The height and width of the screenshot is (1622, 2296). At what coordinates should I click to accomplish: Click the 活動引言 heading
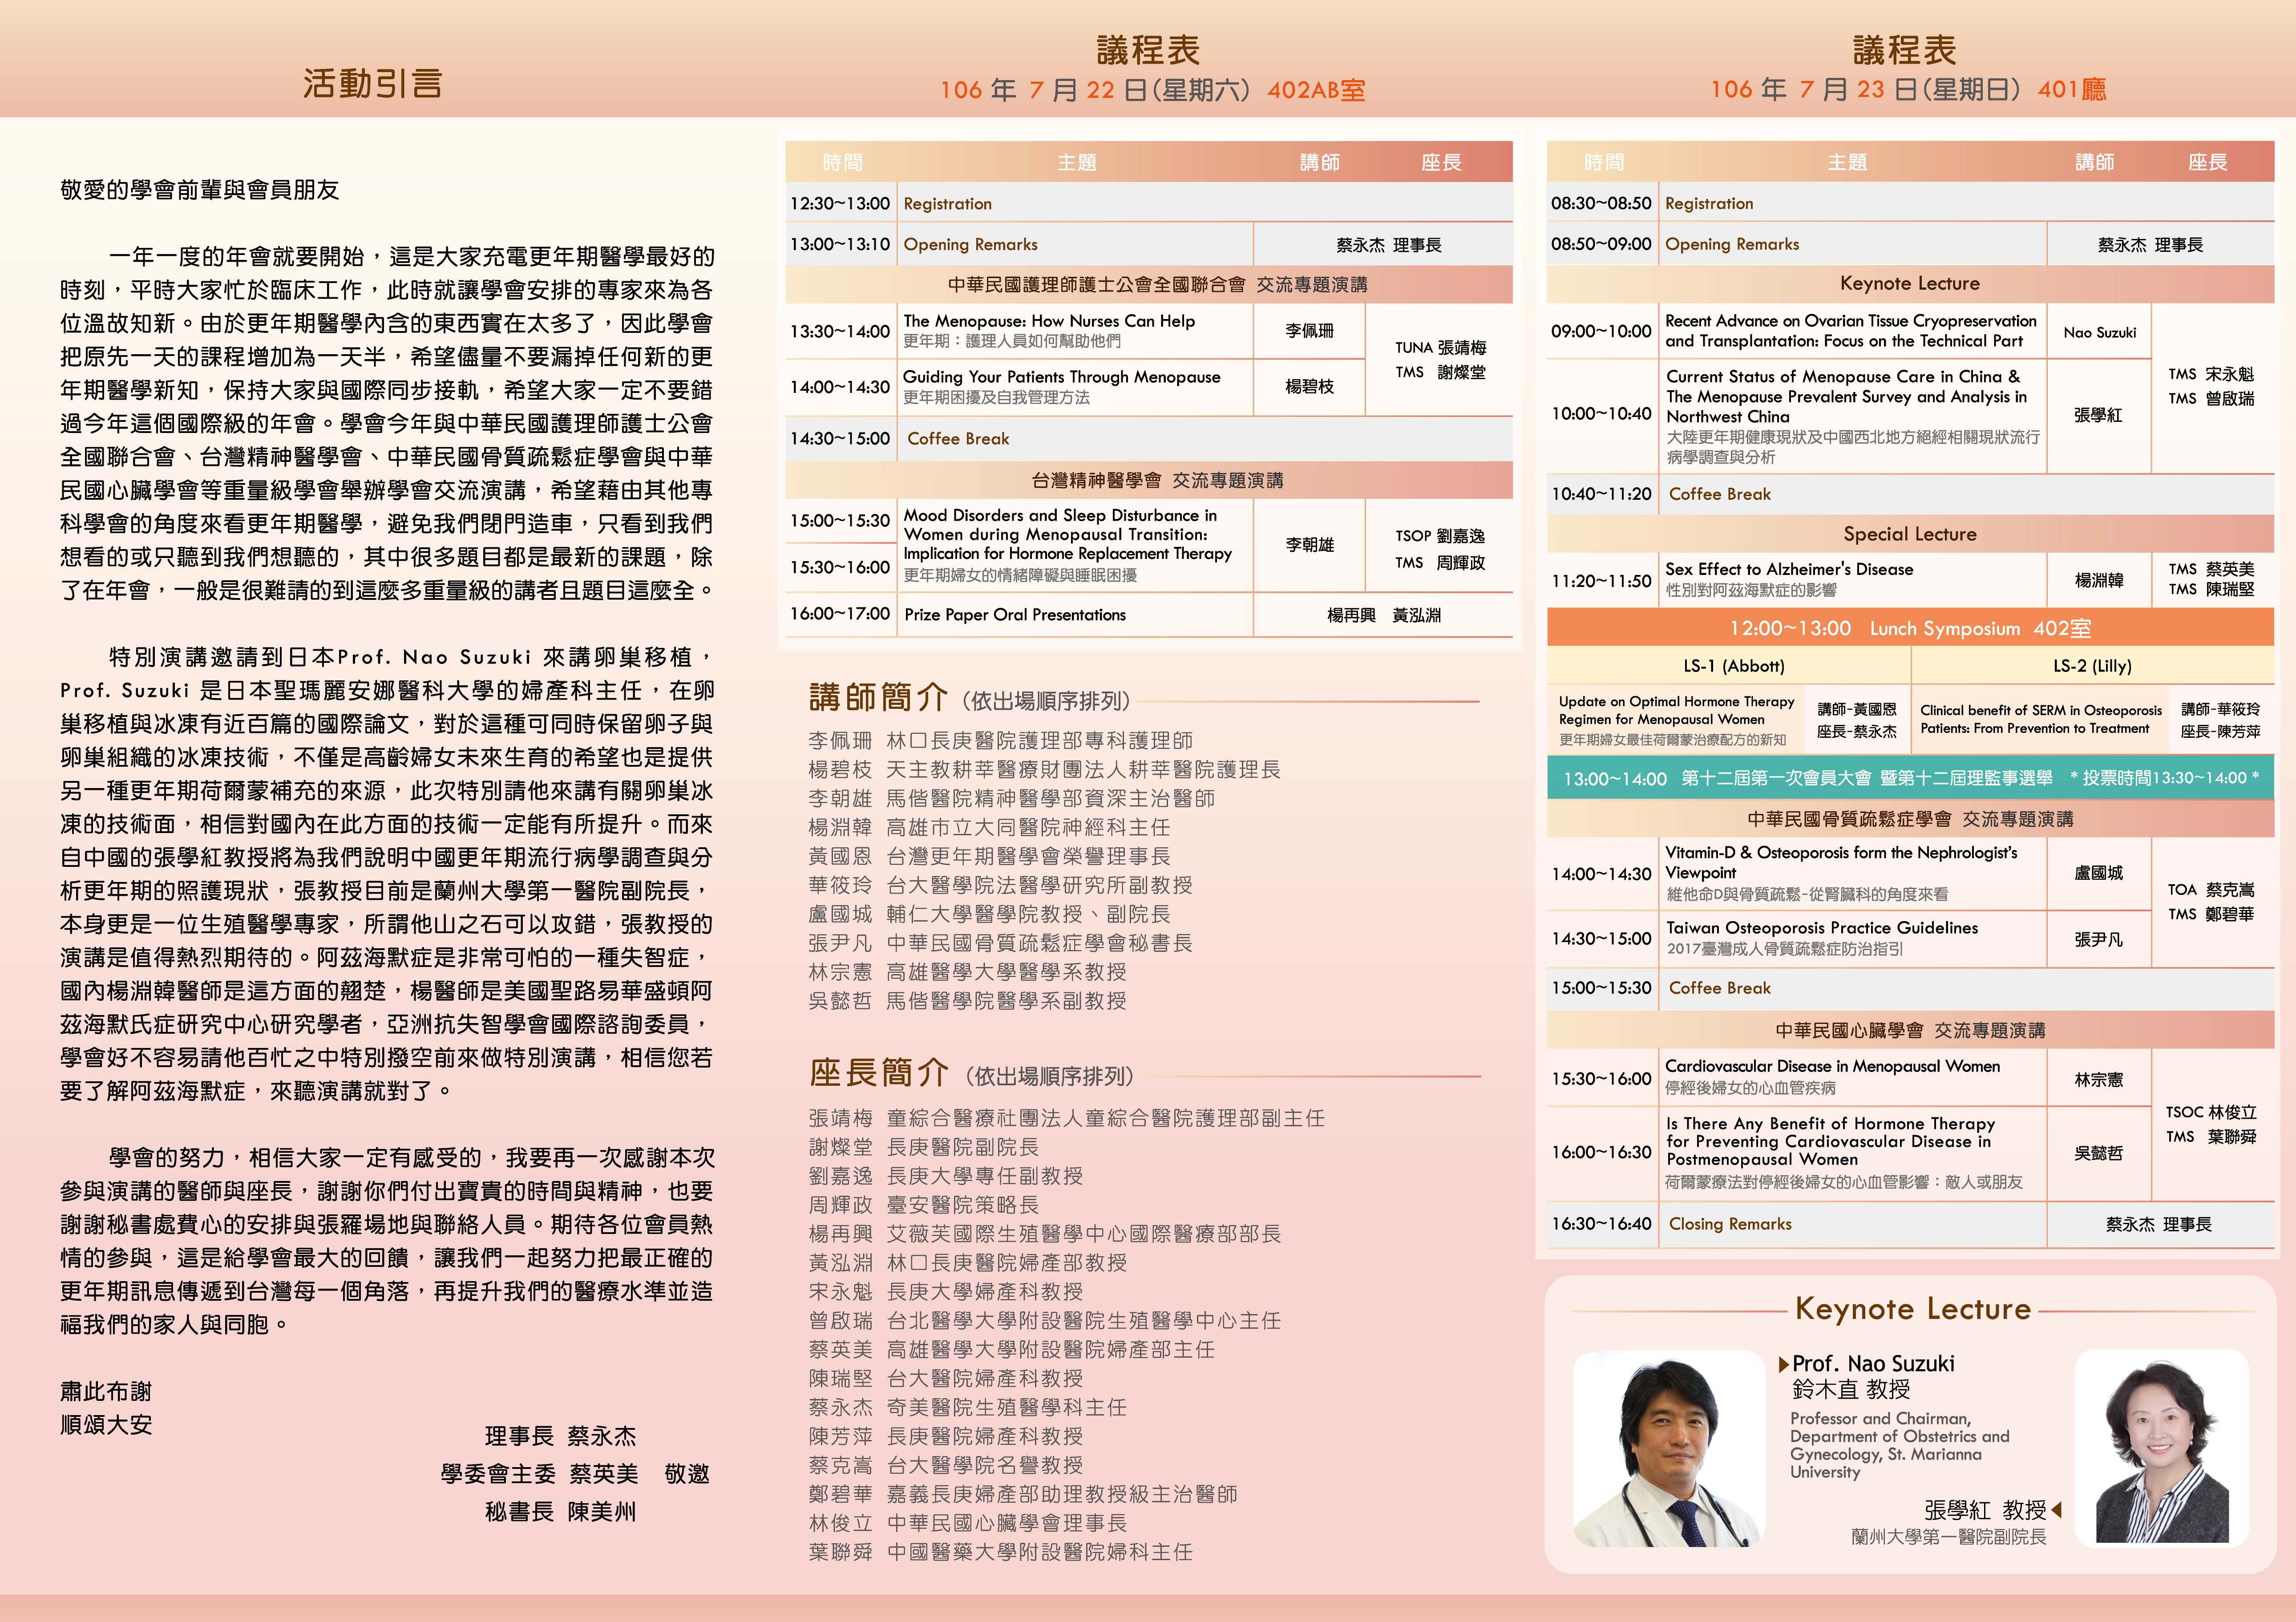pos(373,84)
